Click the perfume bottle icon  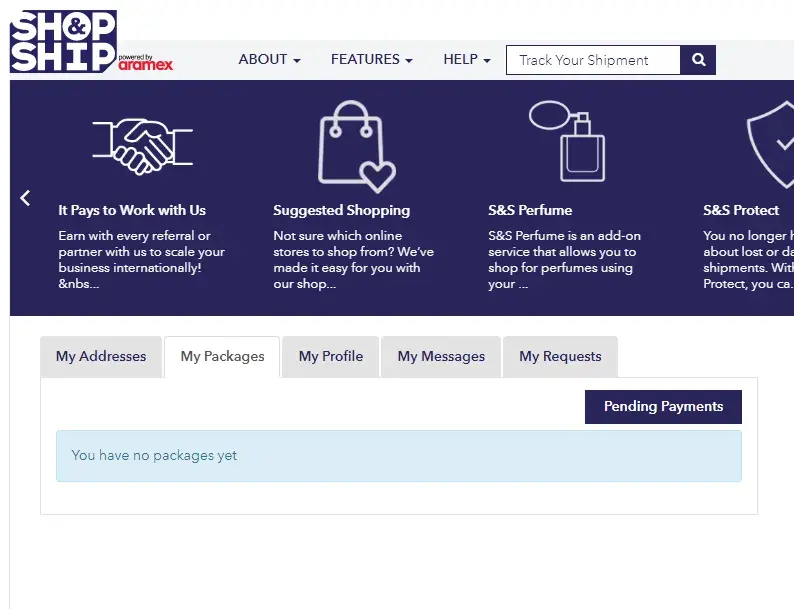567,141
